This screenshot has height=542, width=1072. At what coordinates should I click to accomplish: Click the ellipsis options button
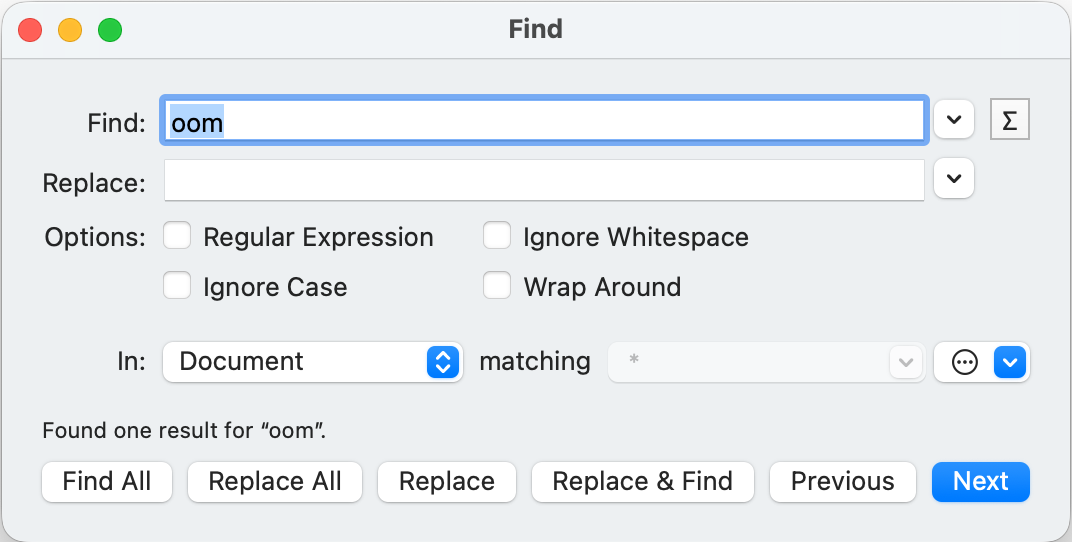pyautogui.click(x=964, y=362)
